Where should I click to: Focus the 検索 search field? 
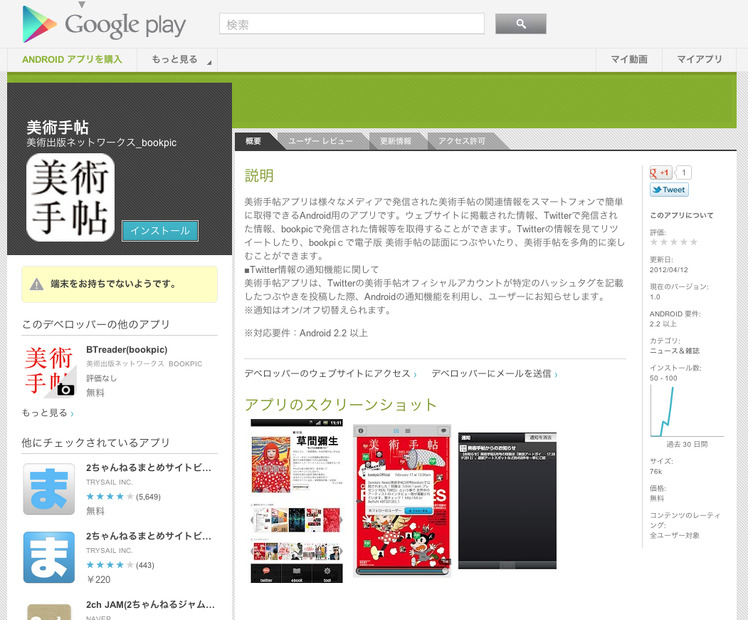[x=352, y=24]
